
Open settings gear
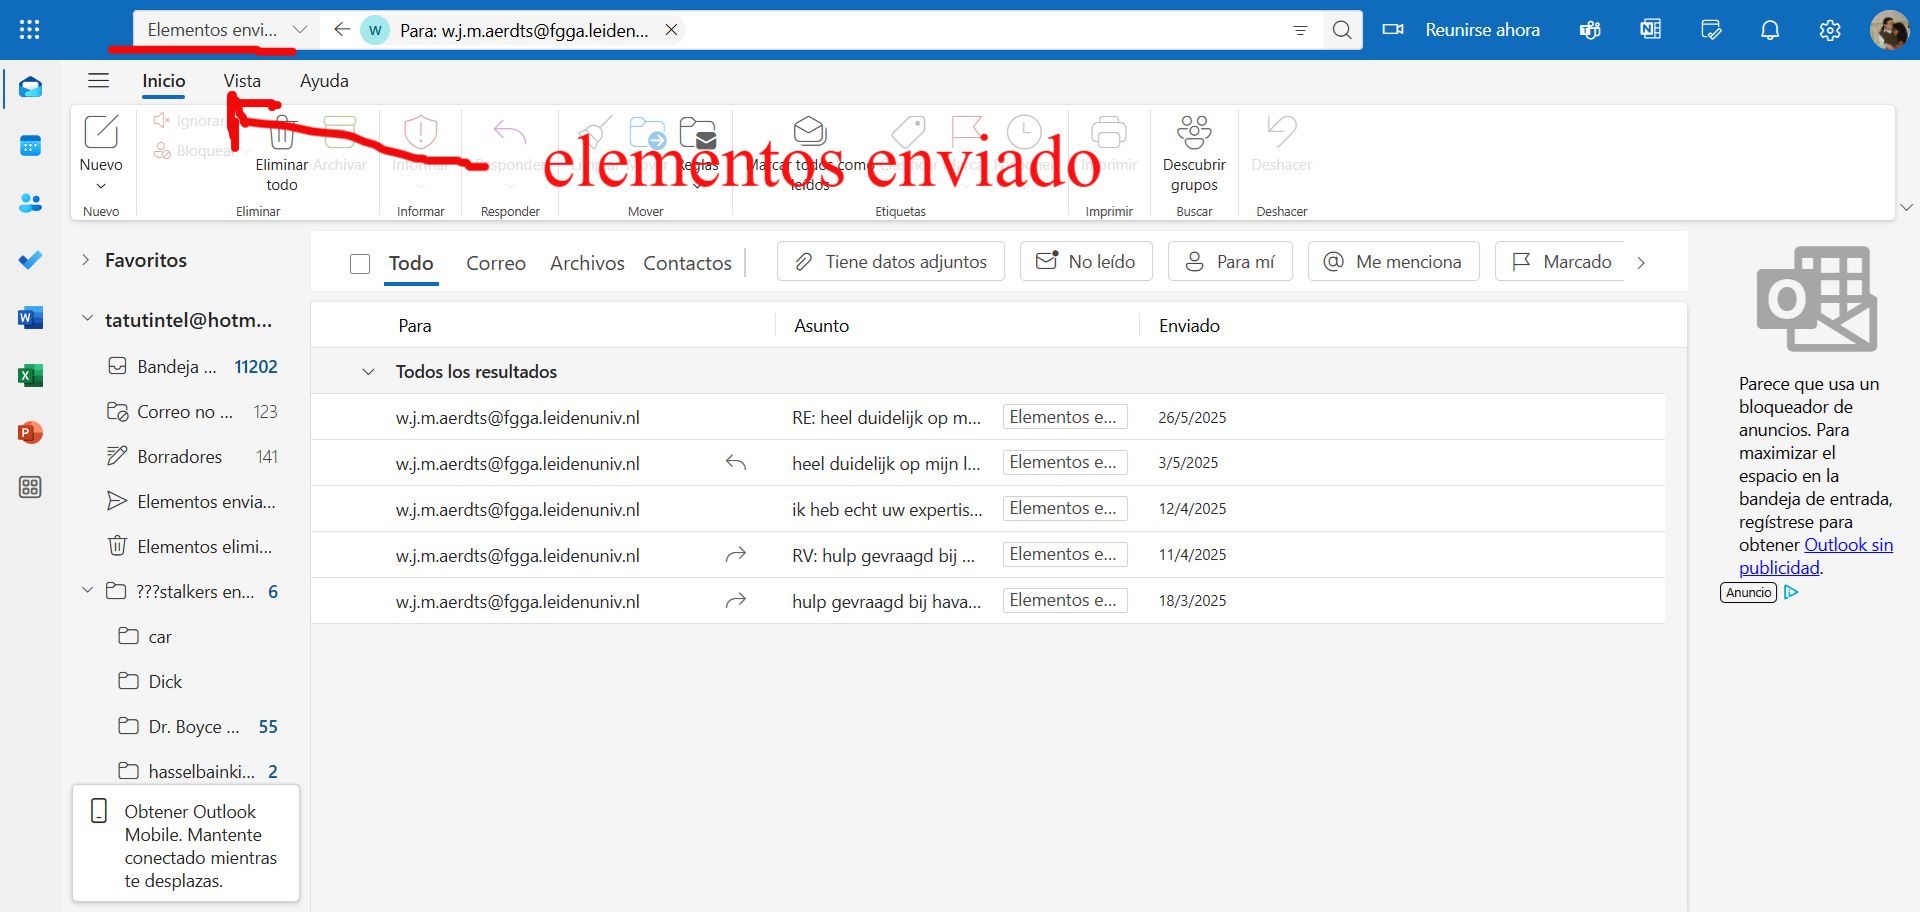pos(1830,30)
